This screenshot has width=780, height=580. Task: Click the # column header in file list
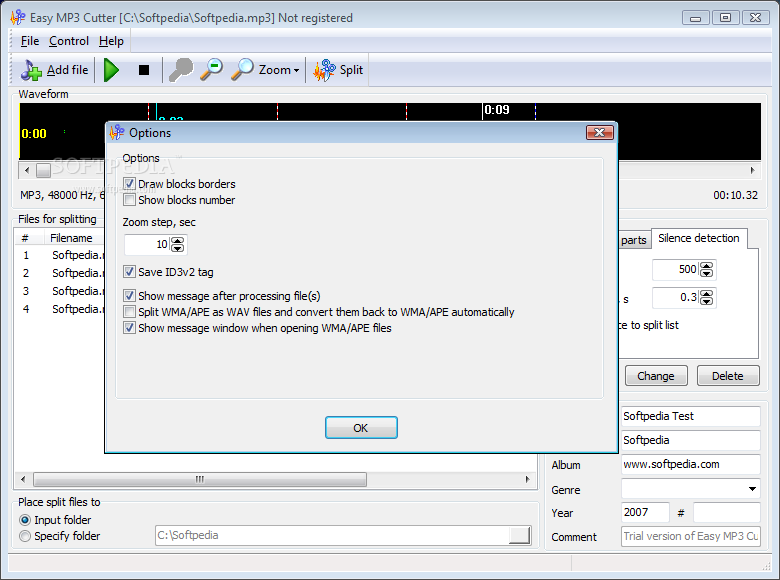click(x=25, y=238)
